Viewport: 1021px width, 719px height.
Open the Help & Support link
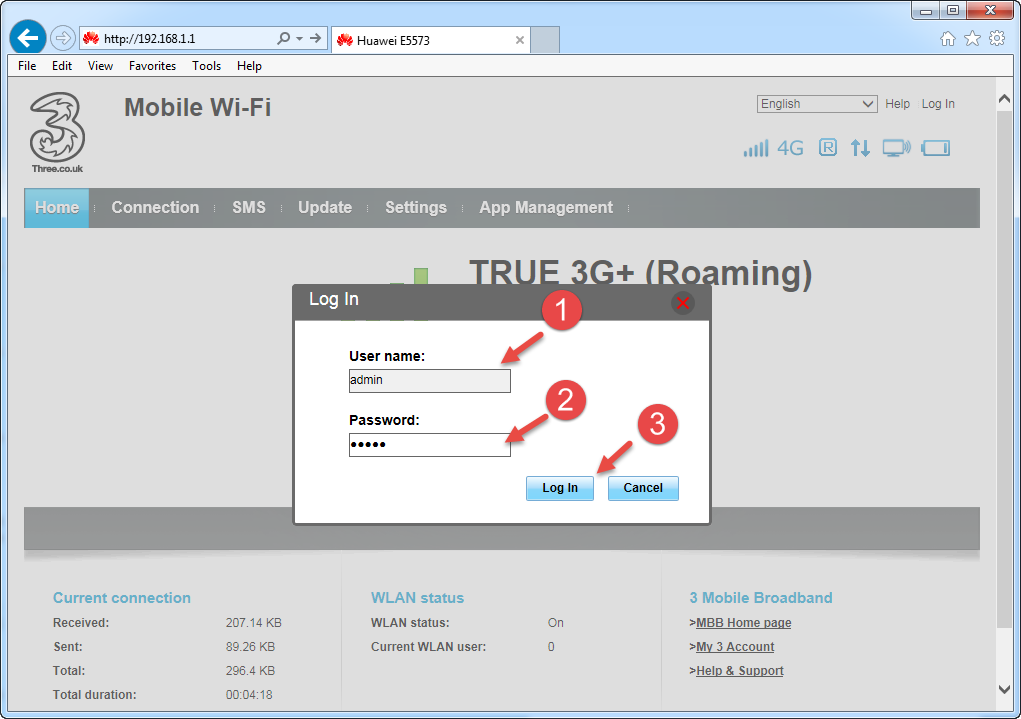coord(740,671)
